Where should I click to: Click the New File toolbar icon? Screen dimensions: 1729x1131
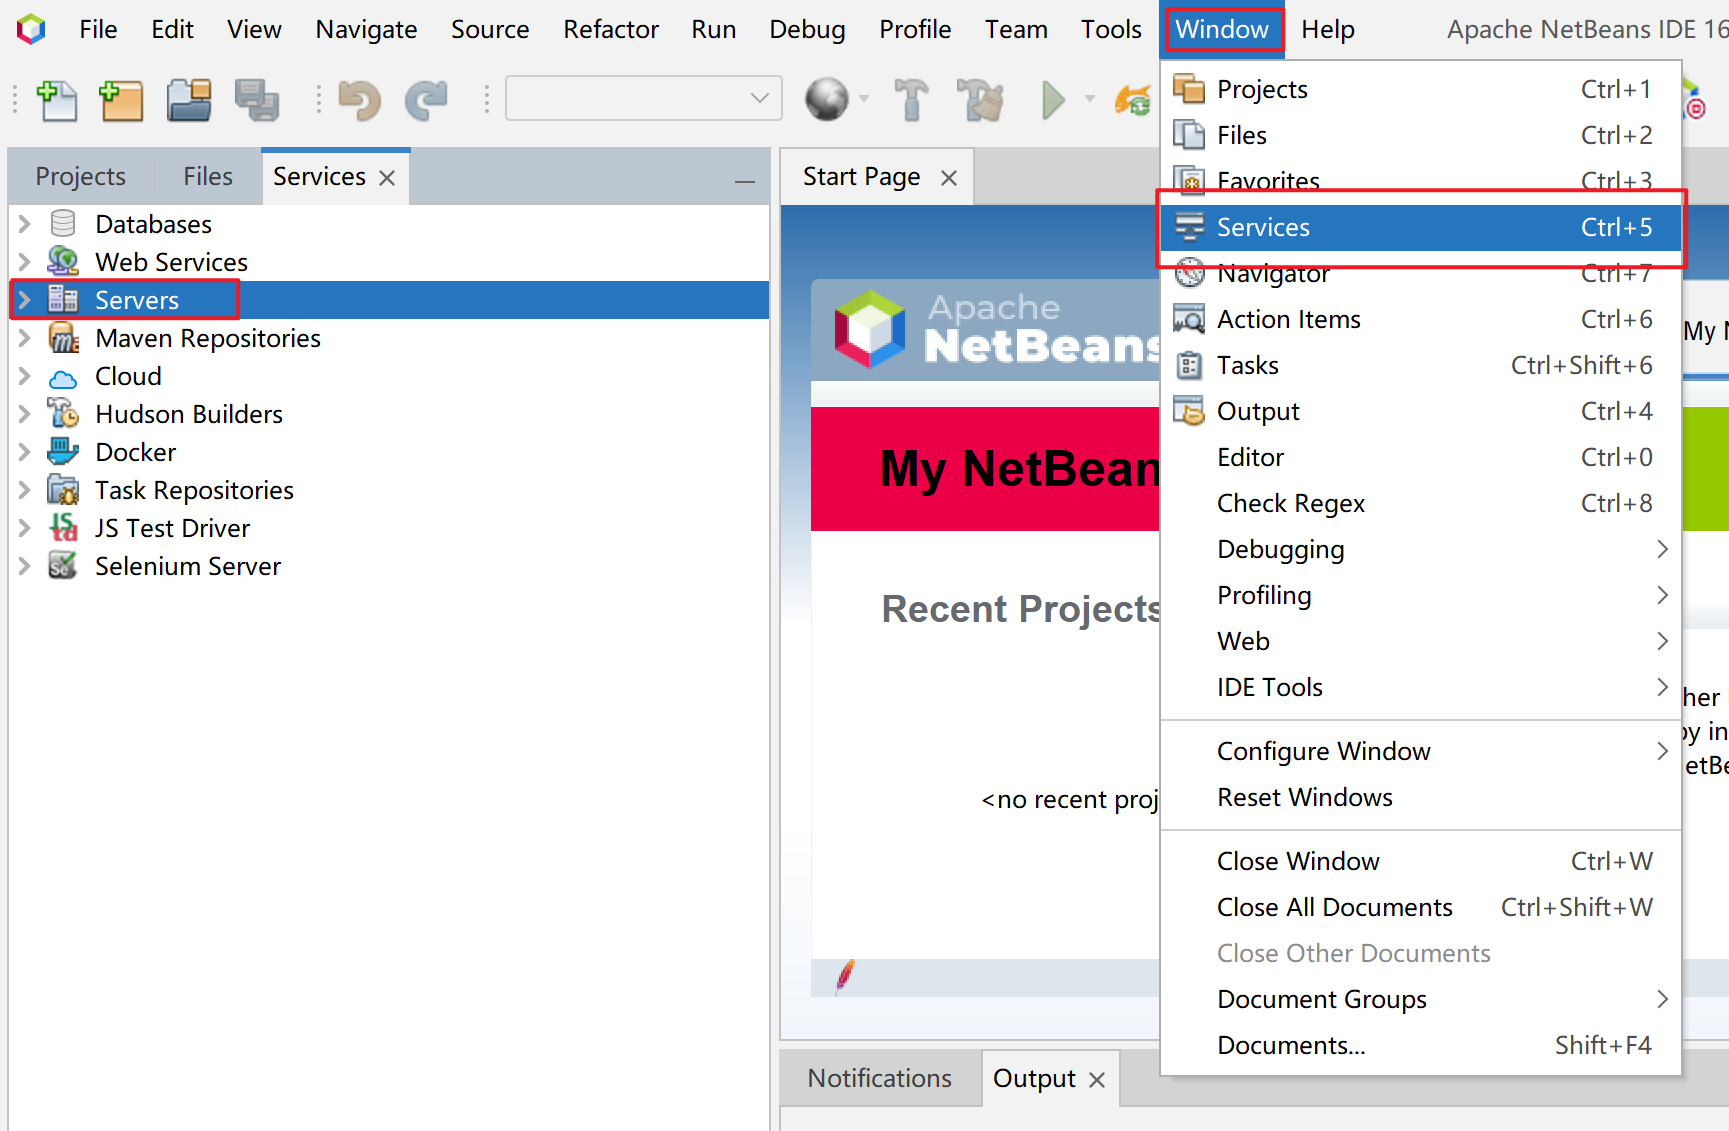coord(57,100)
